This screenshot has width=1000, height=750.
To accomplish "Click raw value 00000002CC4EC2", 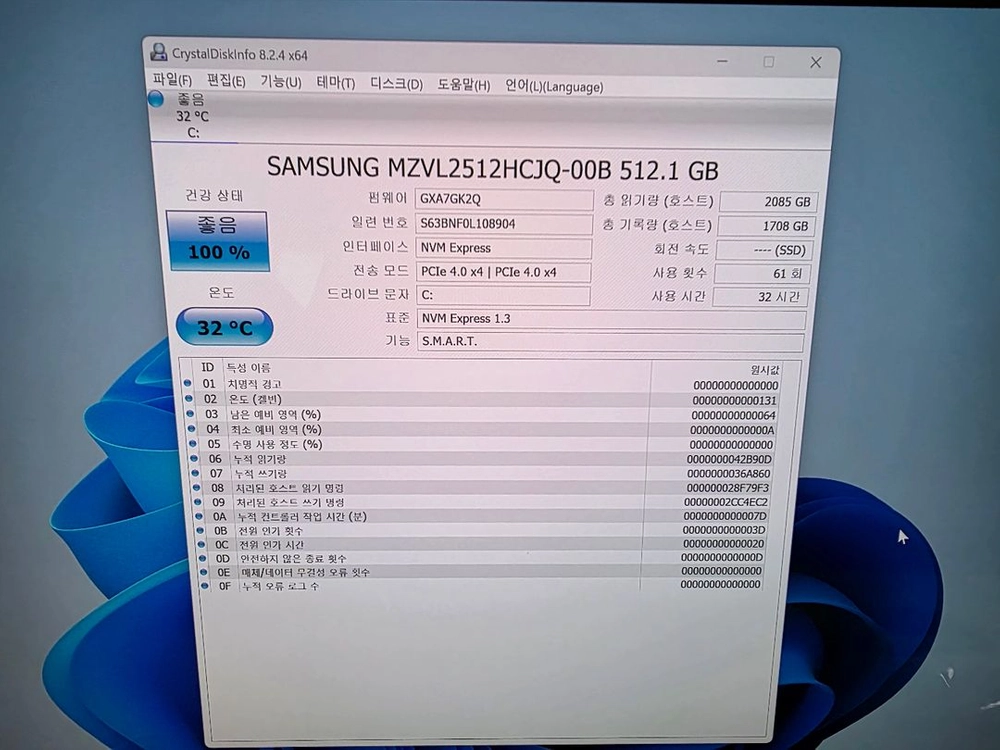I will pos(726,502).
